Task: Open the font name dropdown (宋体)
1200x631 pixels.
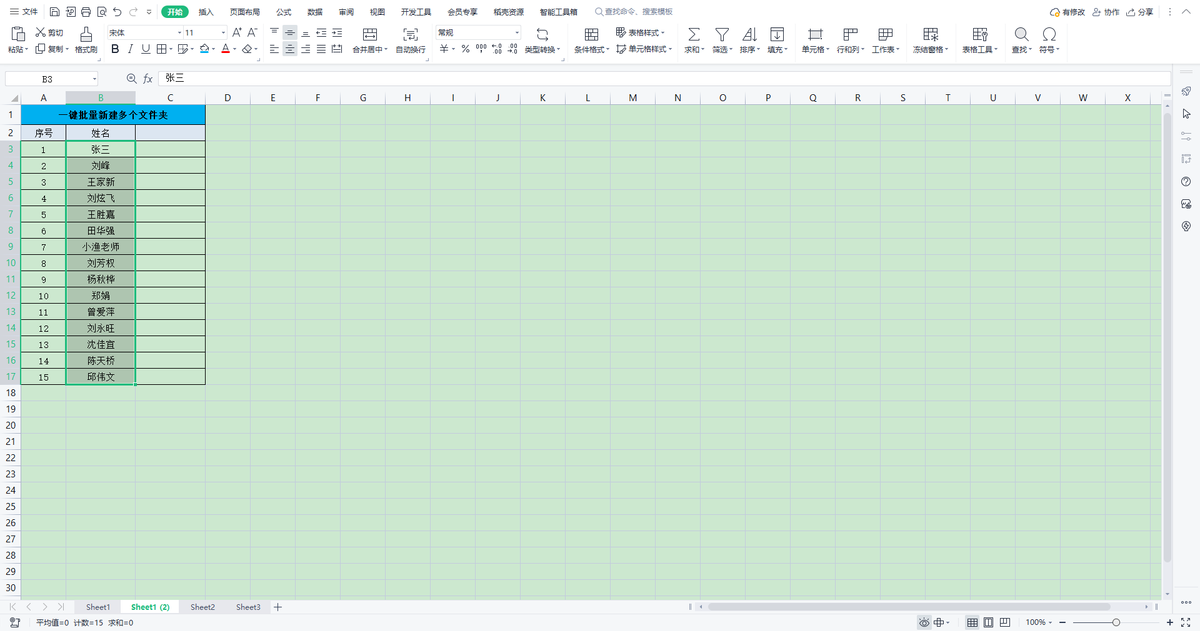Action: [x=143, y=33]
